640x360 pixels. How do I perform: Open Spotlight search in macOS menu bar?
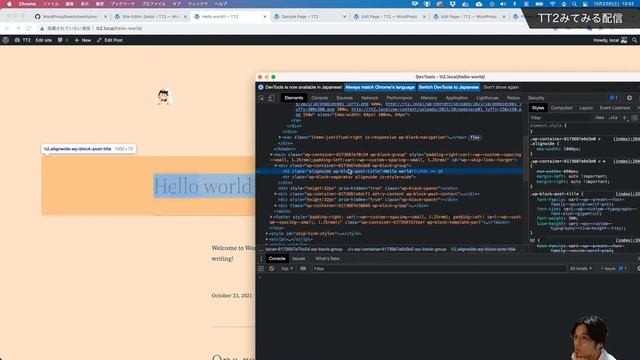574,4
